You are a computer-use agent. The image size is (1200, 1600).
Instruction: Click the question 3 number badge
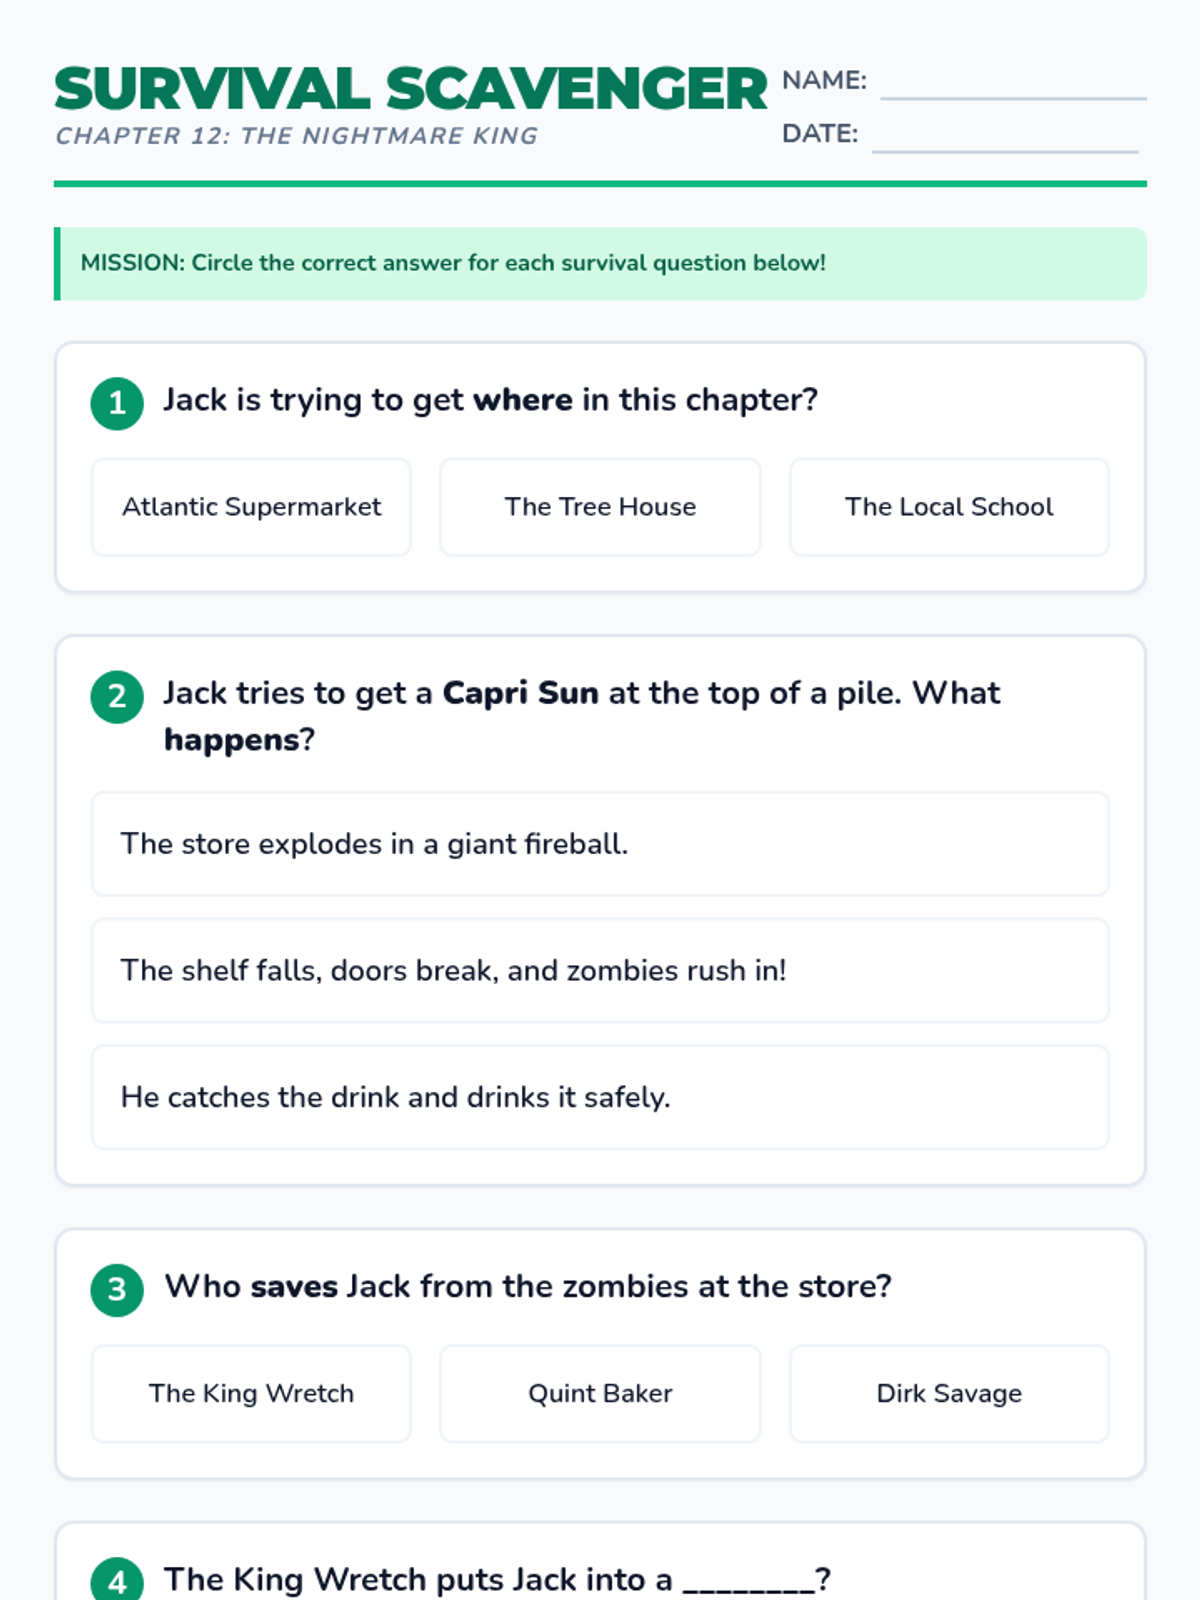pyautogui.click(x=117, y=1289)
